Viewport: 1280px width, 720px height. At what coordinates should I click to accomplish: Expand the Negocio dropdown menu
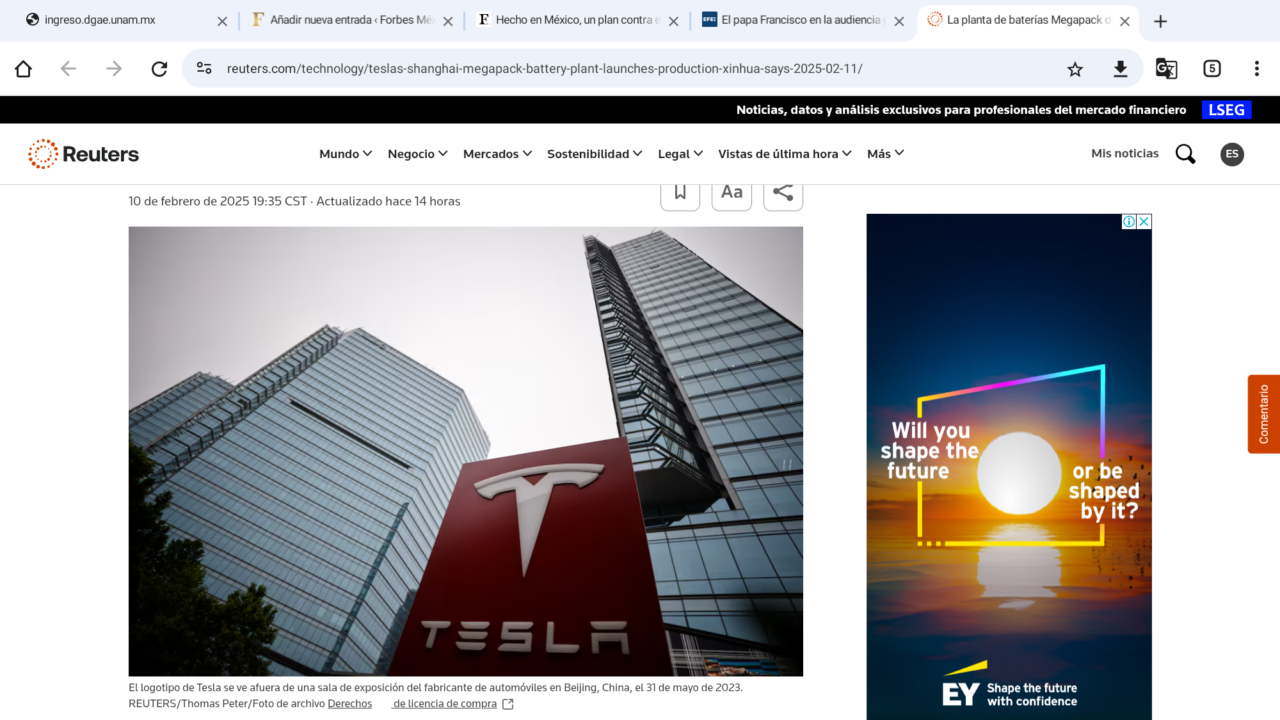click(x=418, y=154)
